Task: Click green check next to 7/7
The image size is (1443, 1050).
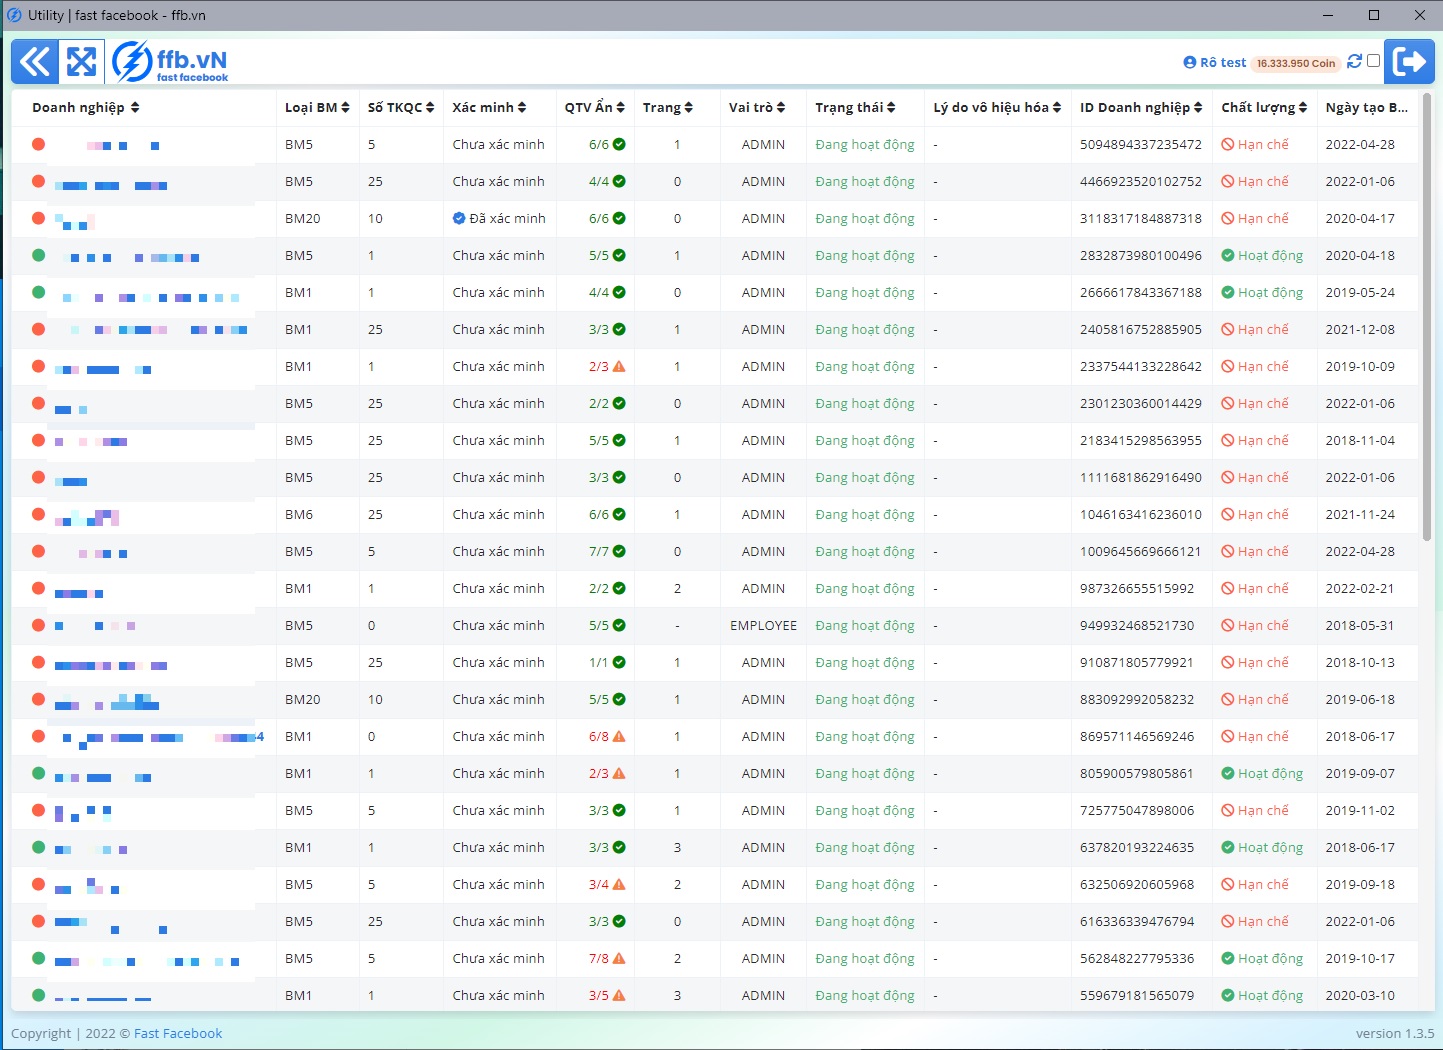Action: click(x=619, y=551)
